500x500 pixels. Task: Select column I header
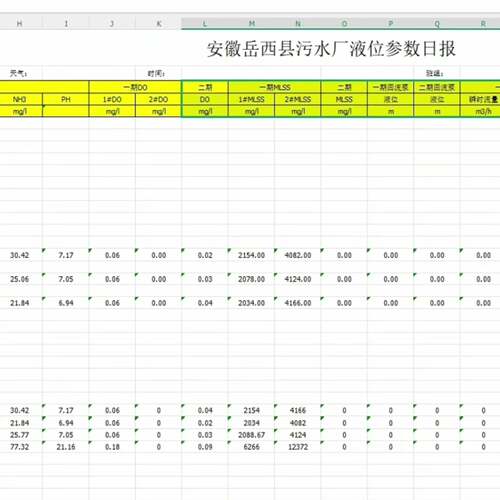(x=66, y=23)
